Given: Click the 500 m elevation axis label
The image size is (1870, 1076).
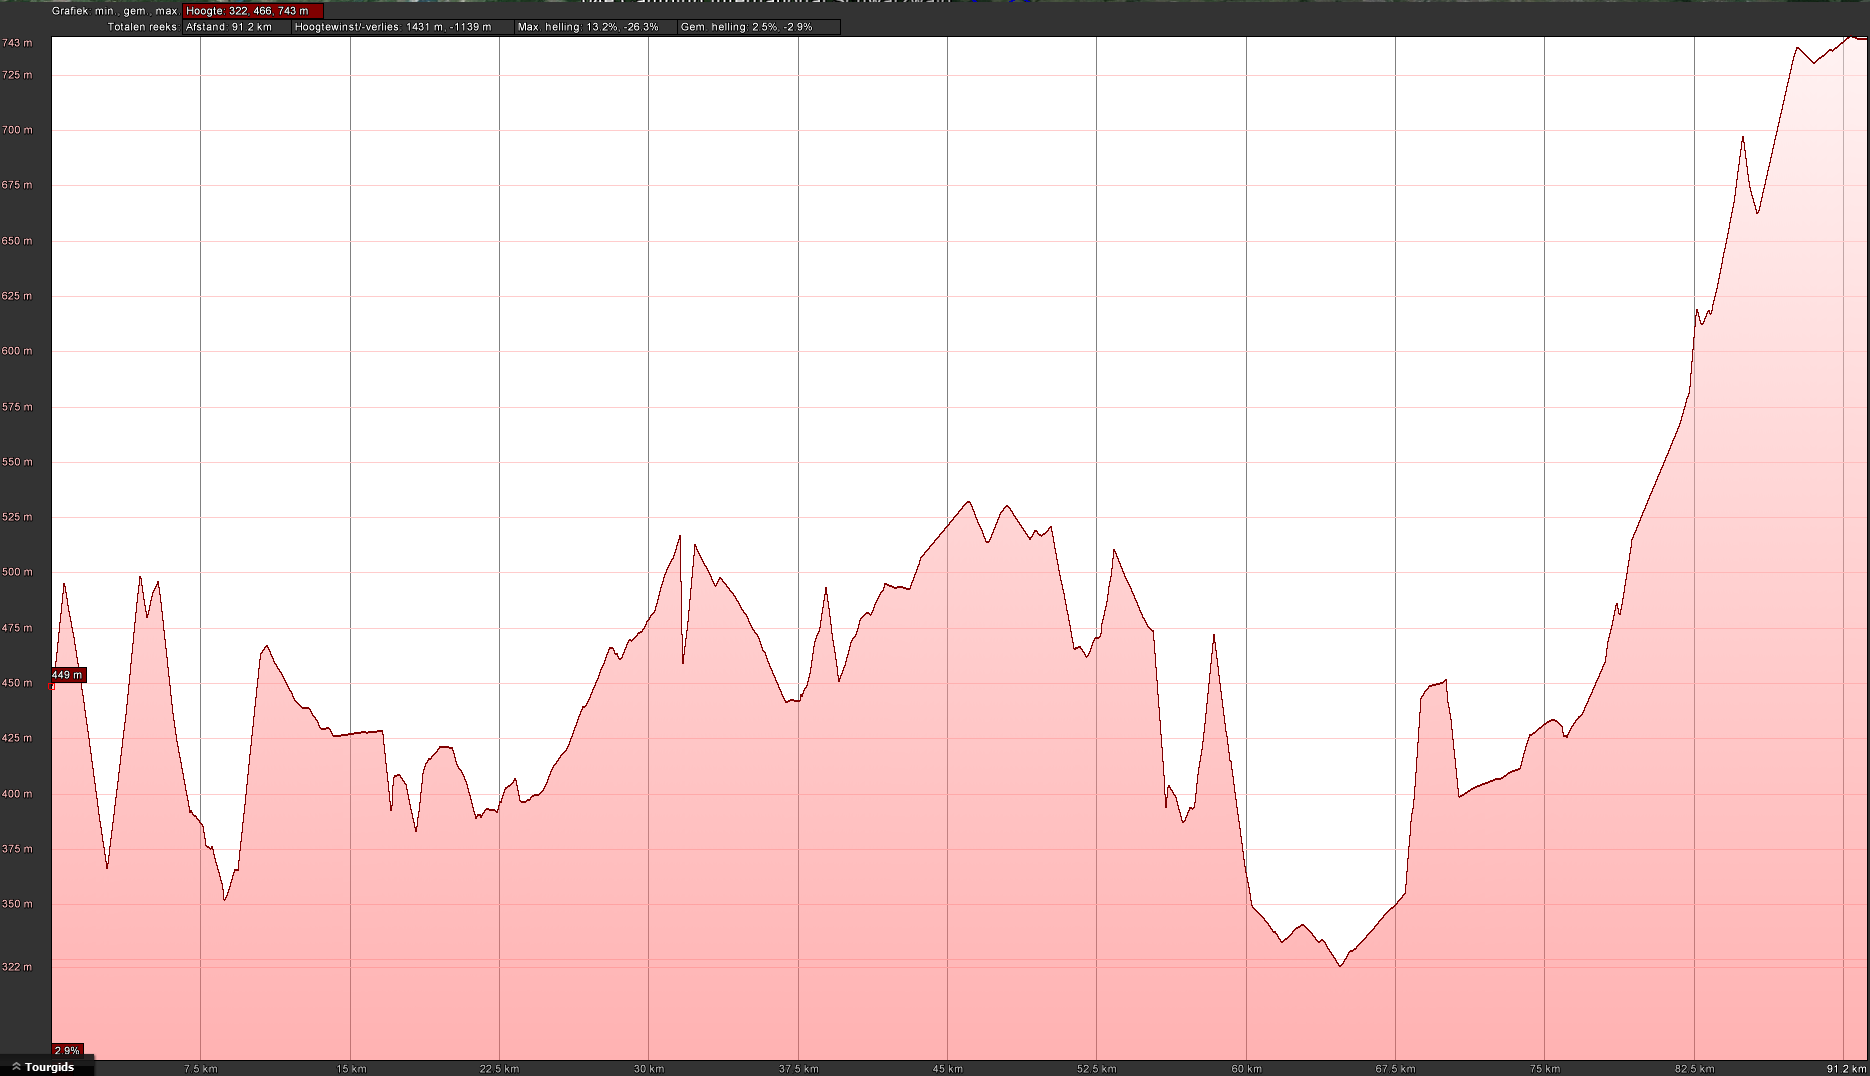Looking at the screenshot, I should [17, 572].
